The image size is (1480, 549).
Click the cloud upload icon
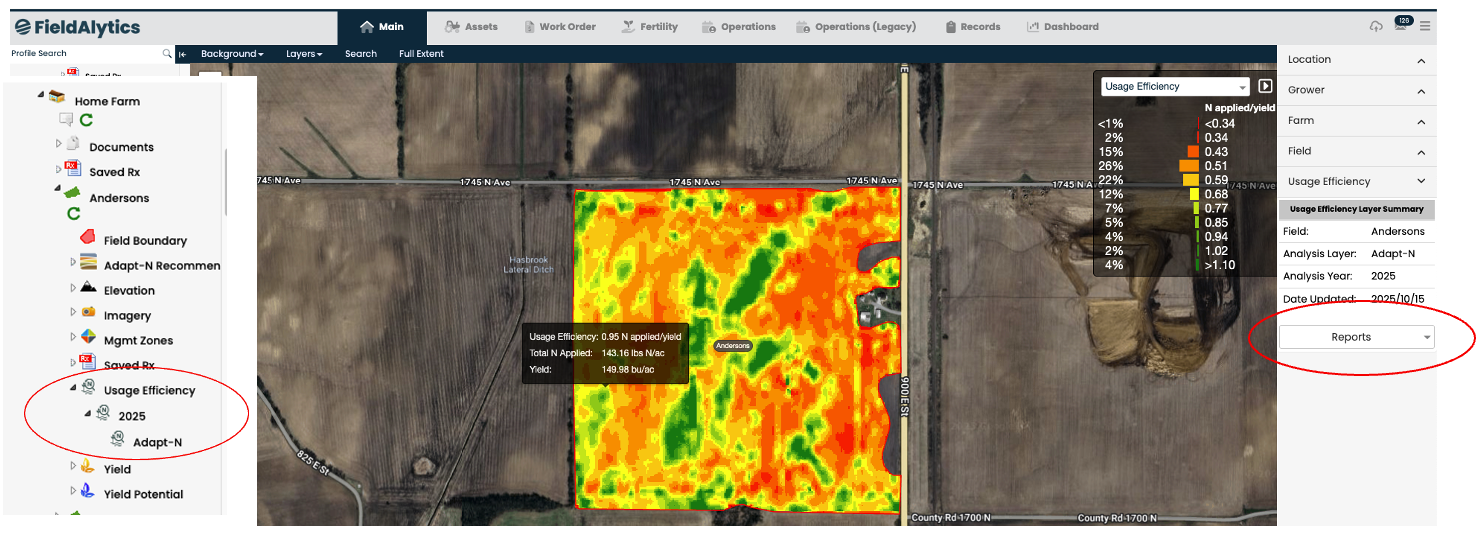pyautogui.click(x=1376, y=26)
